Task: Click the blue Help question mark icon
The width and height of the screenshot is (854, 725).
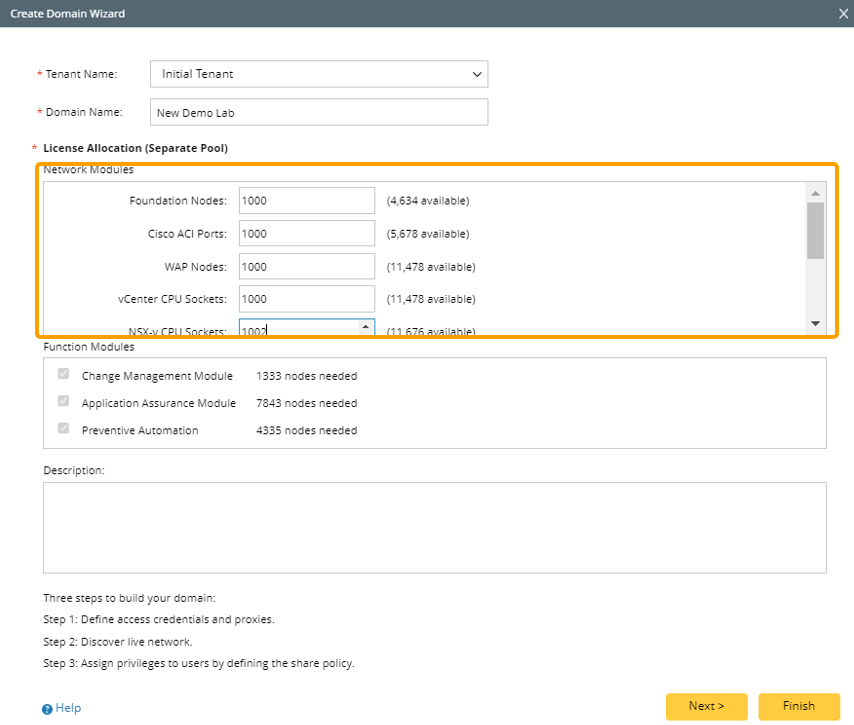Action: [47, 709]
